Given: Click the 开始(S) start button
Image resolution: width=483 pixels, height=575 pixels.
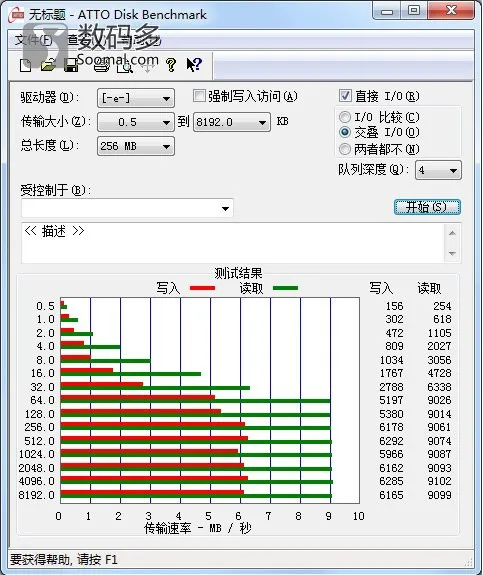Looking at the screenshot, I should [427, 207].
